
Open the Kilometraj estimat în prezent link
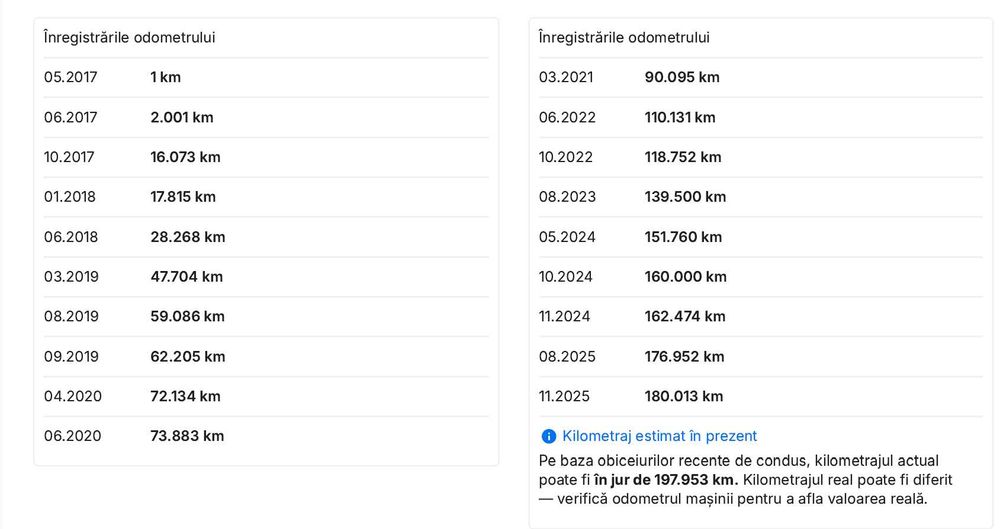(x=659, y=436)
